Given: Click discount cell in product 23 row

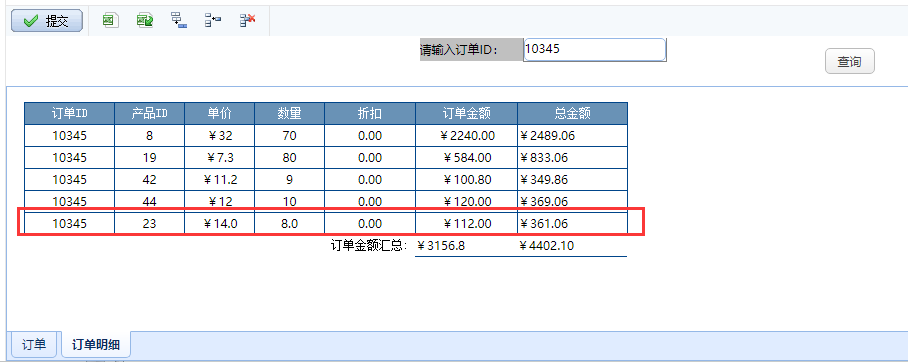Looking at the screenshot, I should click(370, 224).
